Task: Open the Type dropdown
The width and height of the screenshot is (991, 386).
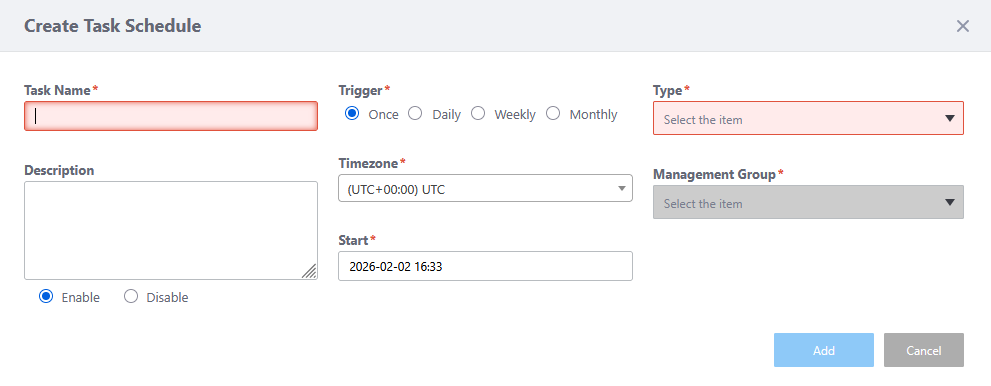Action: pos(808,118)
